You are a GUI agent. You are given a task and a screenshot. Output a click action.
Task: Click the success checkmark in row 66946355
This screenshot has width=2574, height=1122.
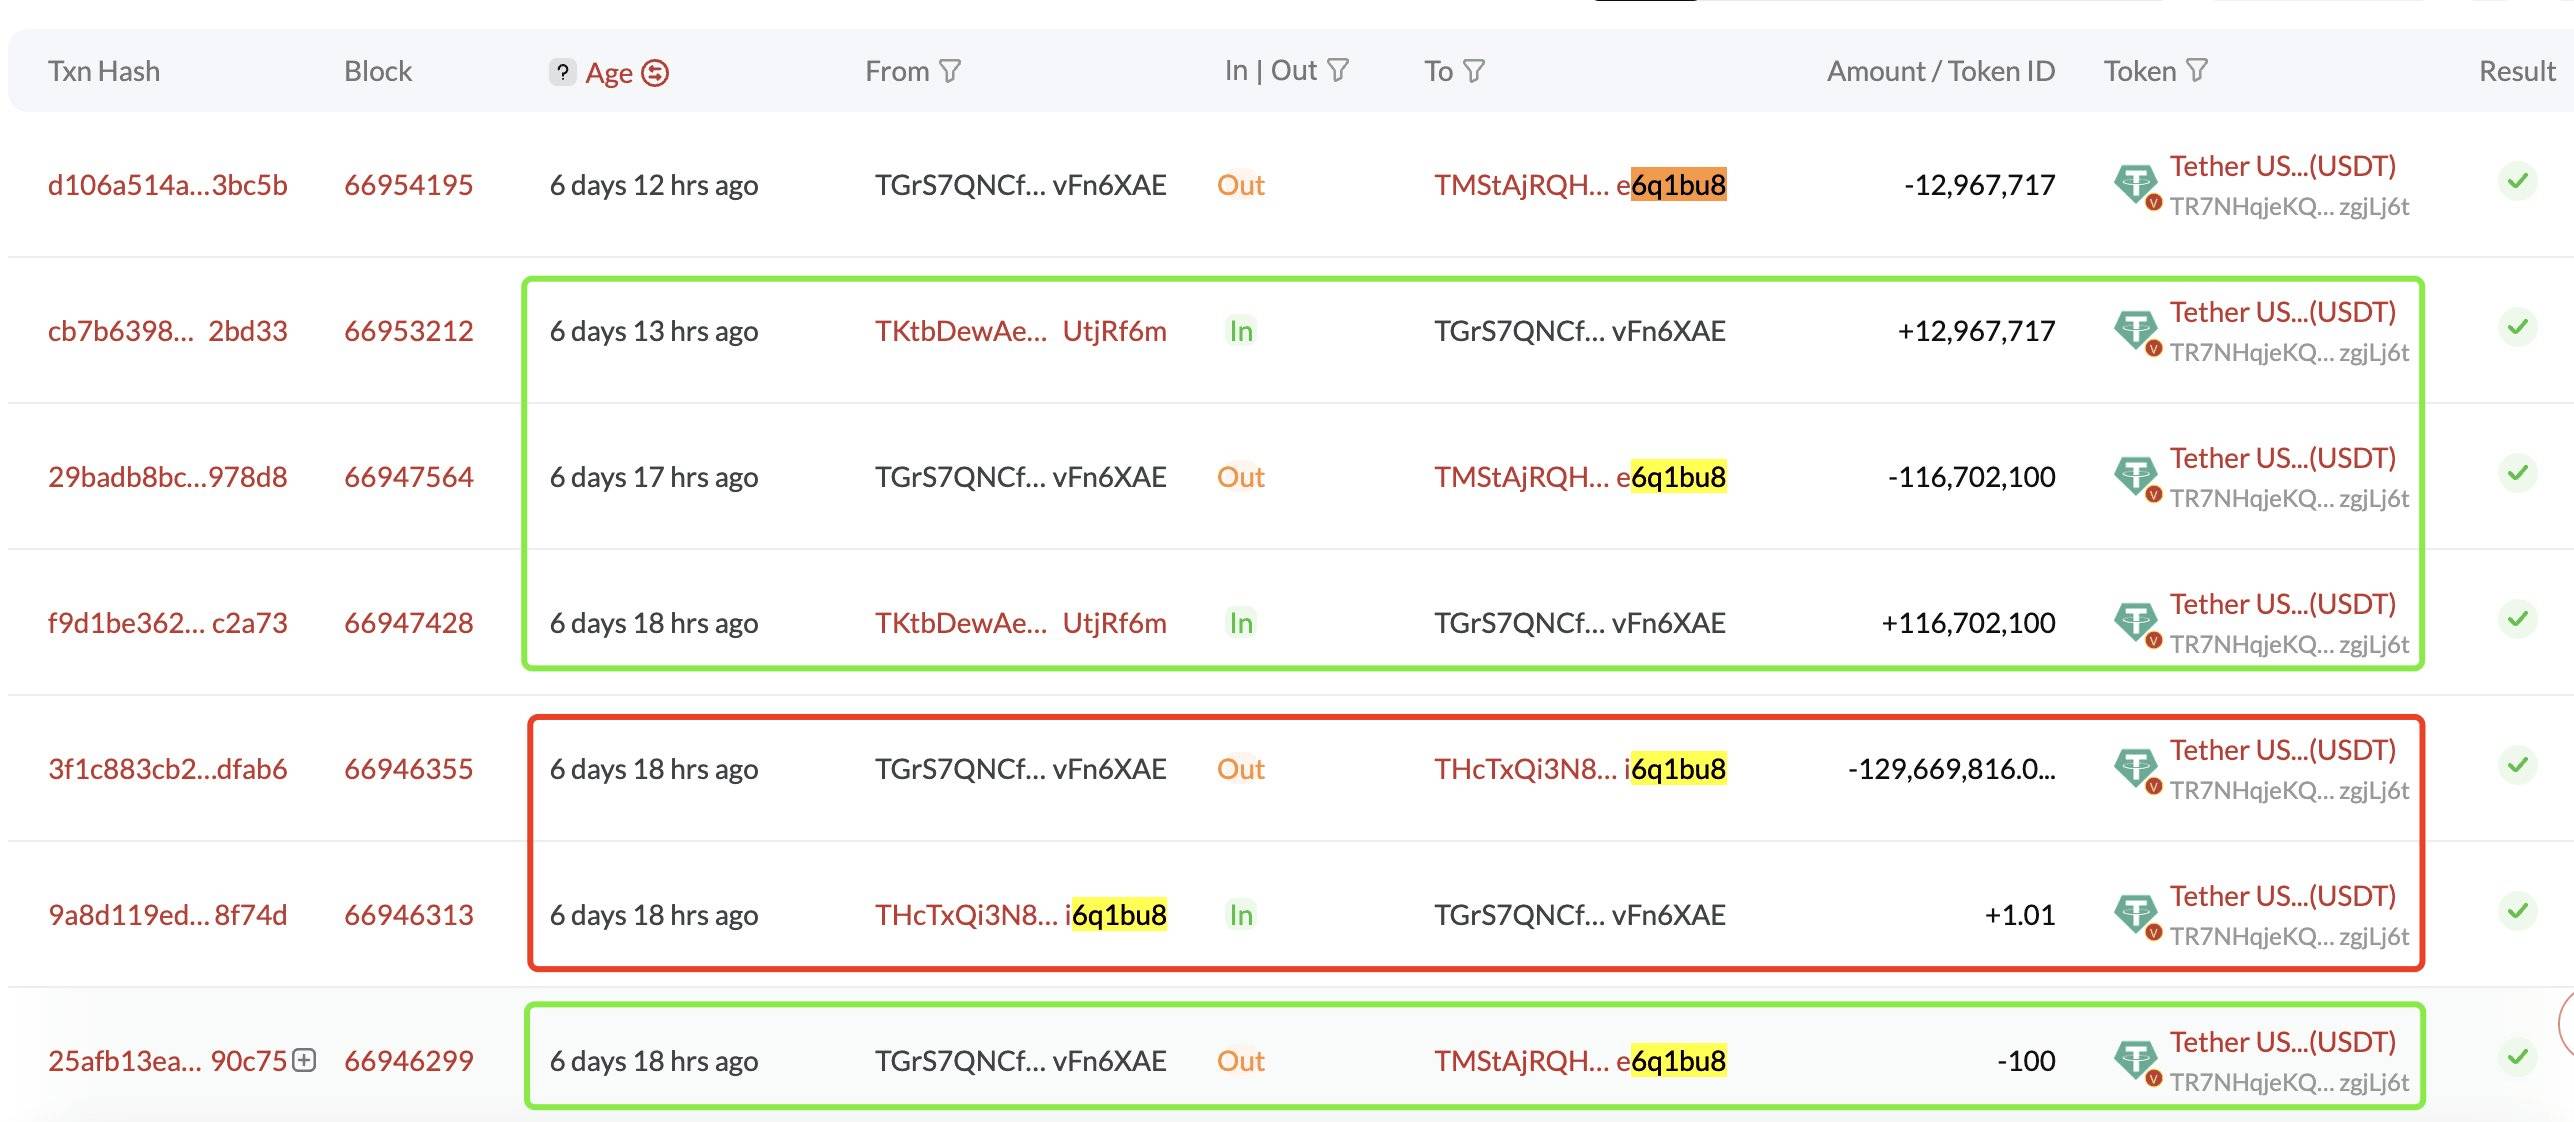(x=2518, y=765)
